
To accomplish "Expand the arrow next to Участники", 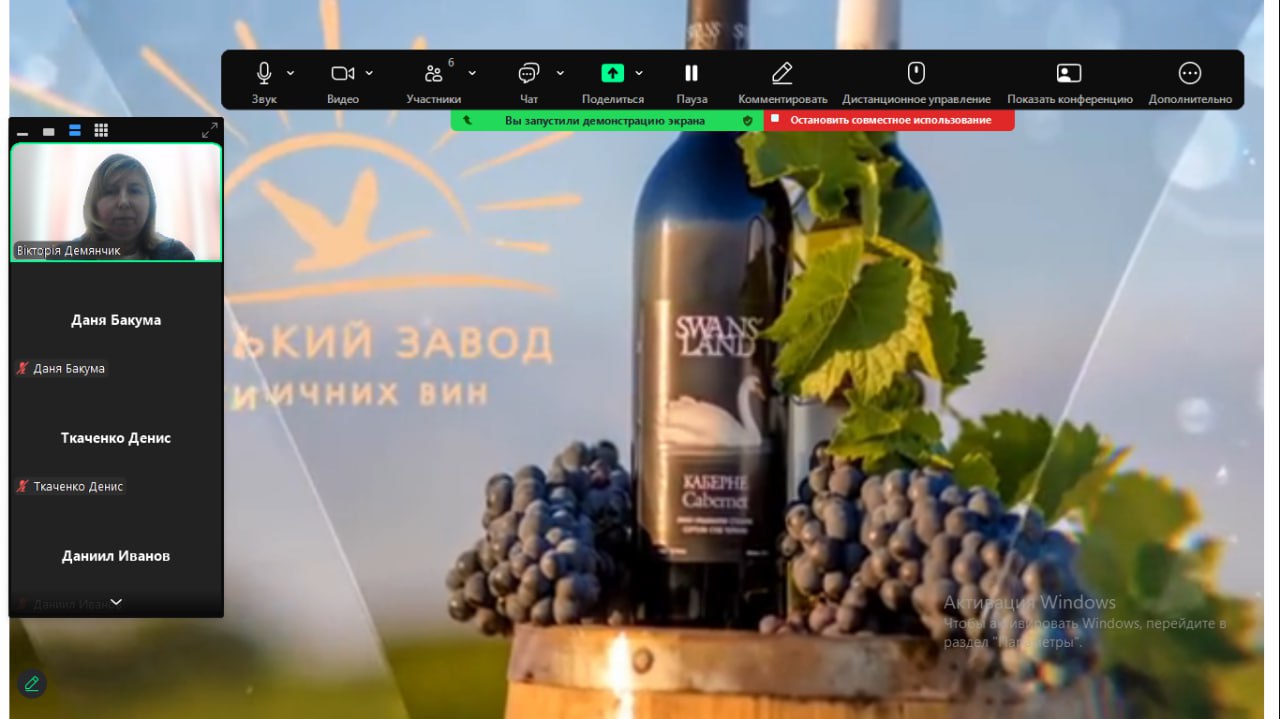I will coord(472,73).
